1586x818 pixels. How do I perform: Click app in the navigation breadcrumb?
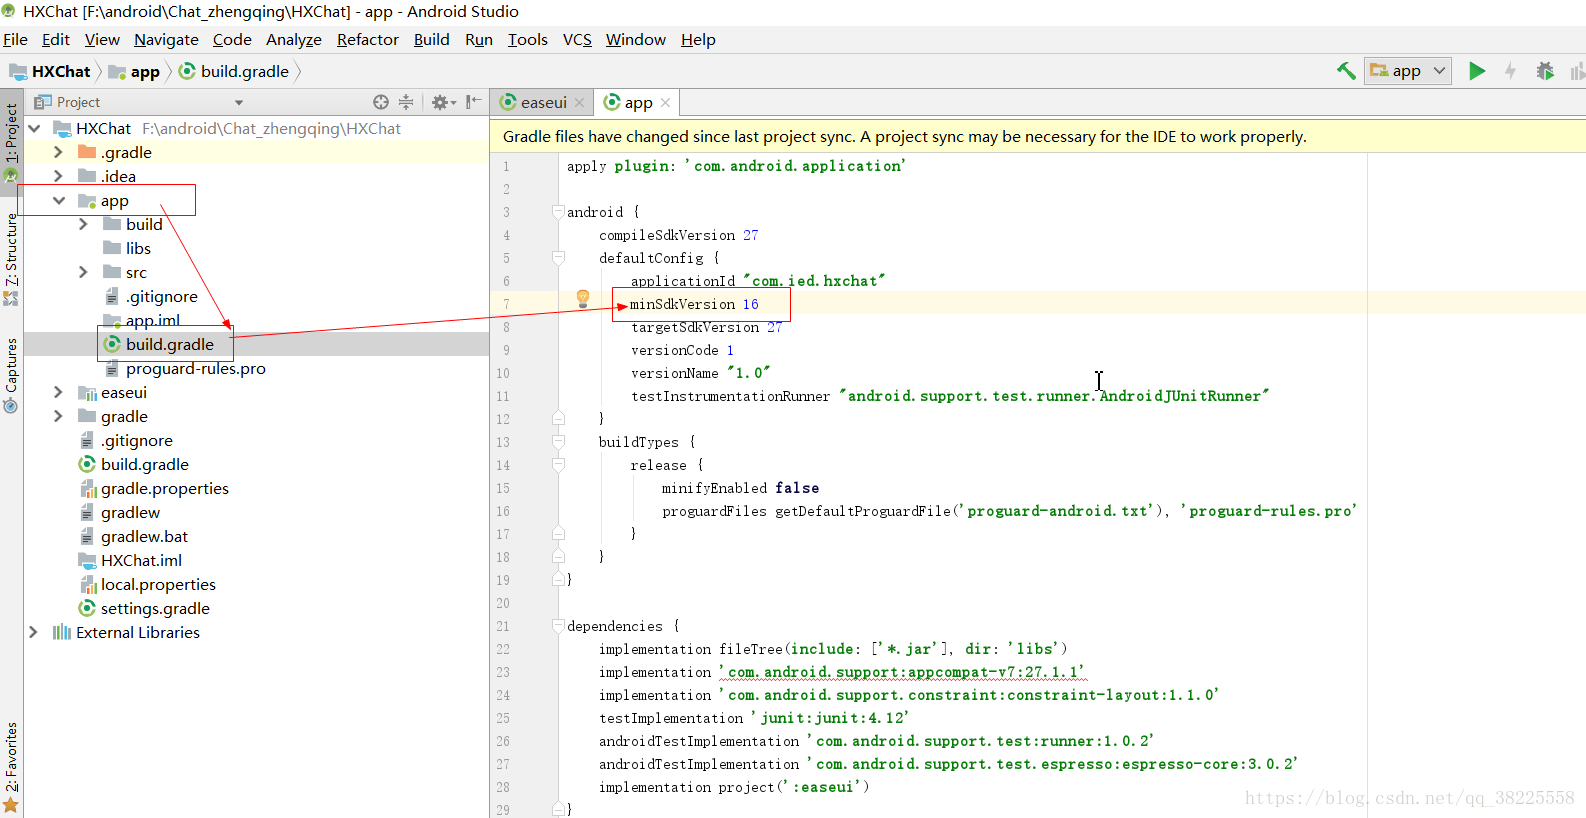(134, 71)
